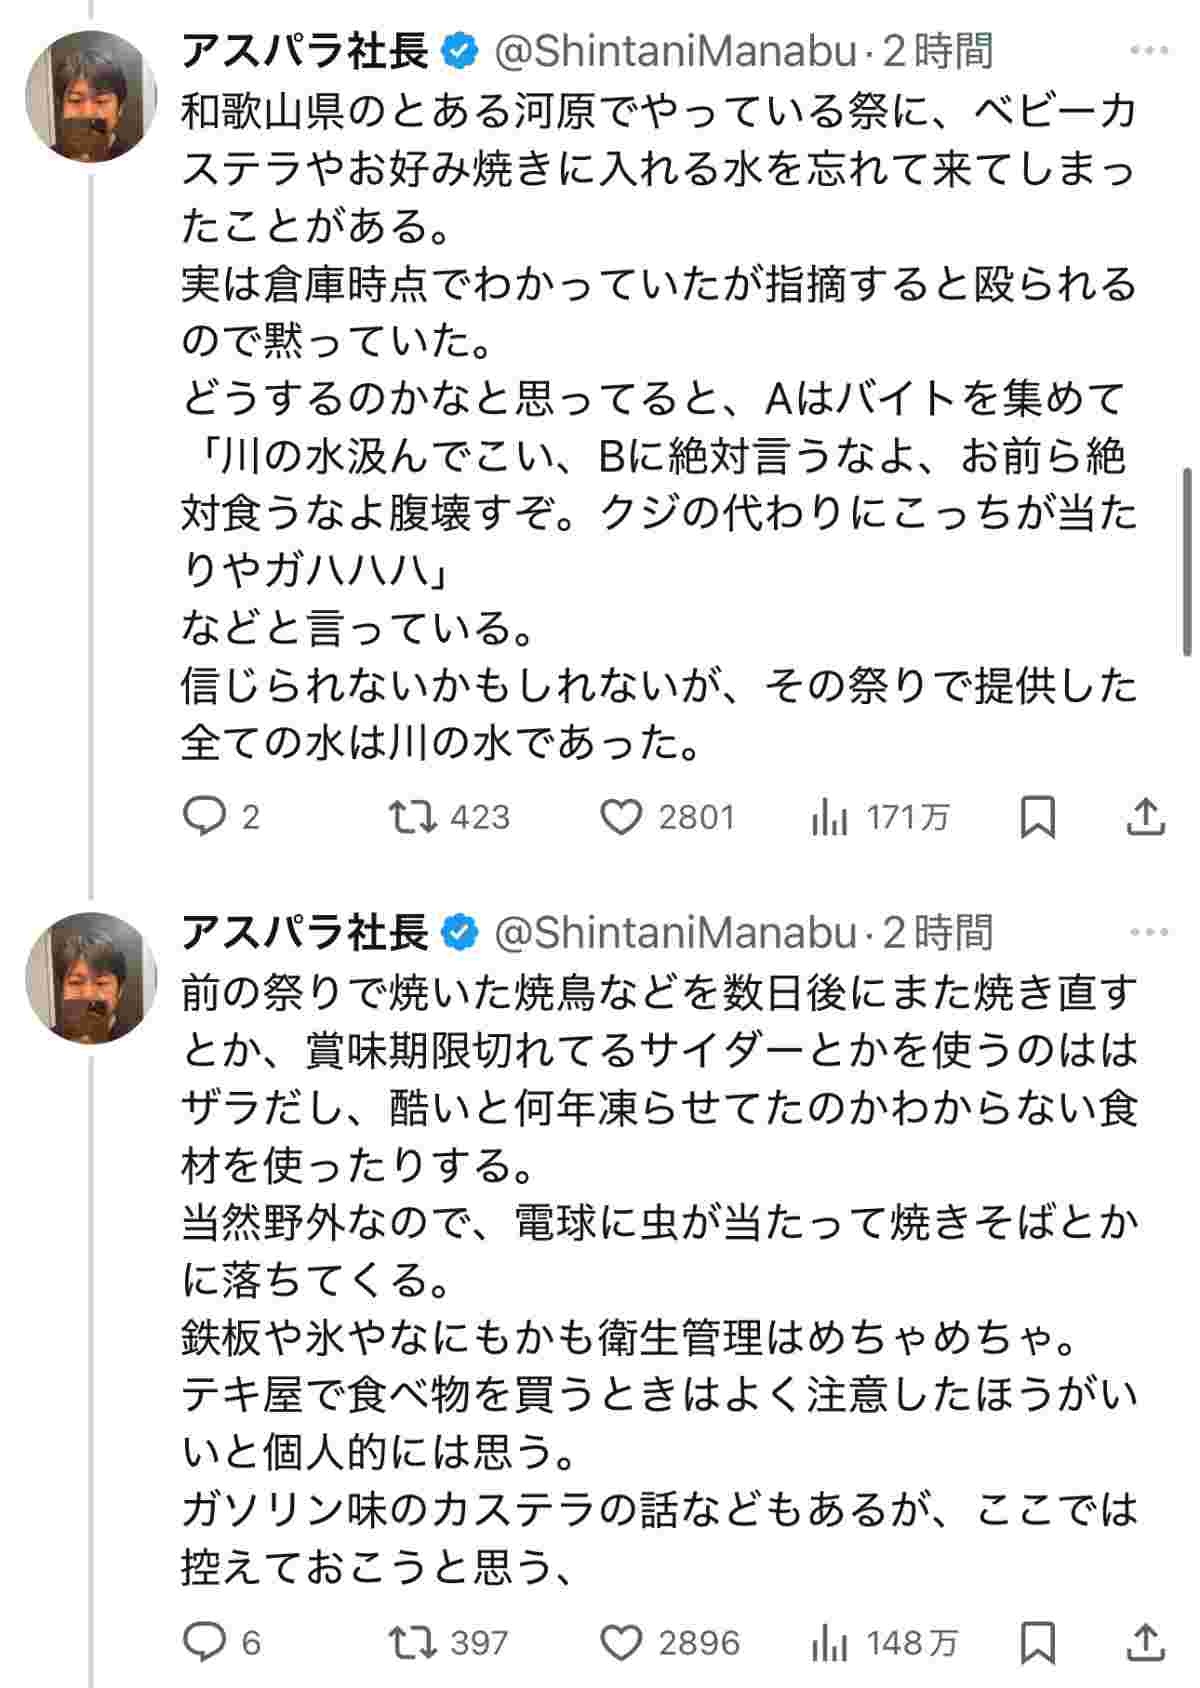Open アスパラ社長 display name on second tweet
The image size is (1200, 1688).
click(x=305, y=933)
